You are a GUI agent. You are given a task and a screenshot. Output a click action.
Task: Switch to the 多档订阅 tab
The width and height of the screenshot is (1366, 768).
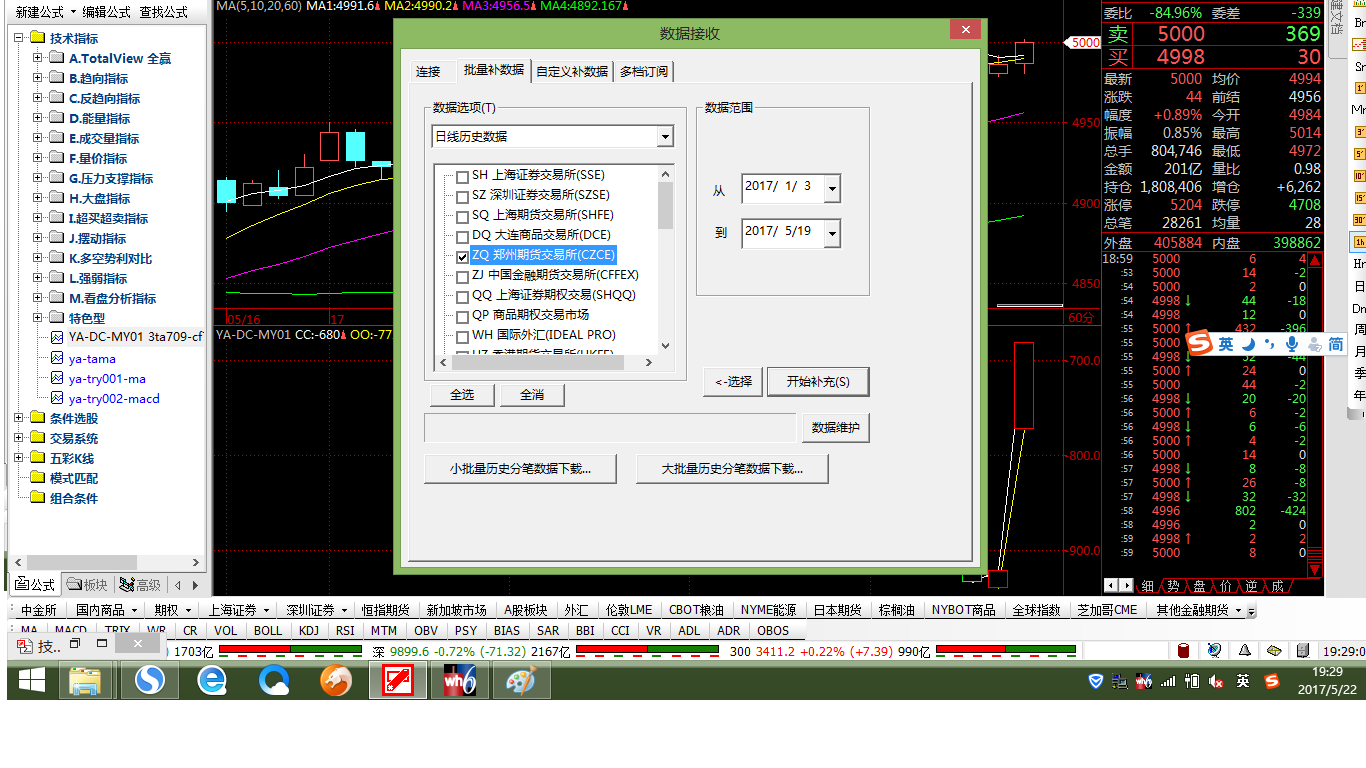pyautogui.click(x=644, y=71)
